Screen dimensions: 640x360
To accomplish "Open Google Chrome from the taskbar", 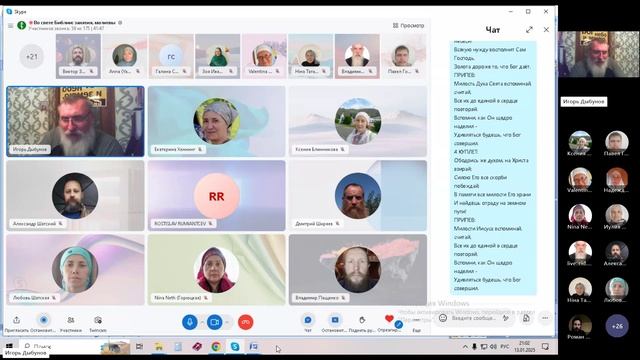I will [216, 347].
